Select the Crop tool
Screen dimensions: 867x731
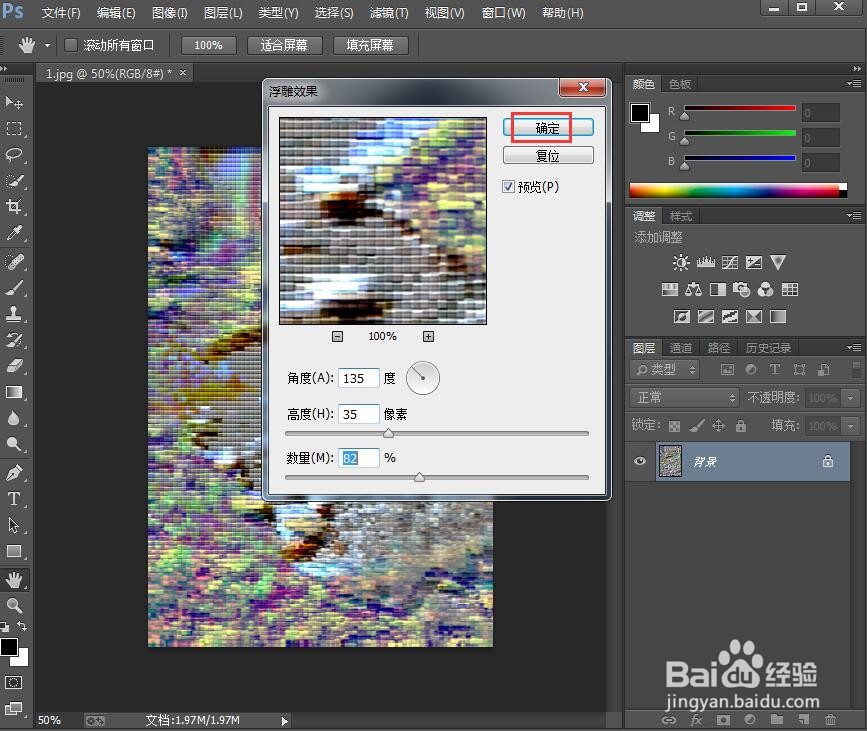point(14,207)
